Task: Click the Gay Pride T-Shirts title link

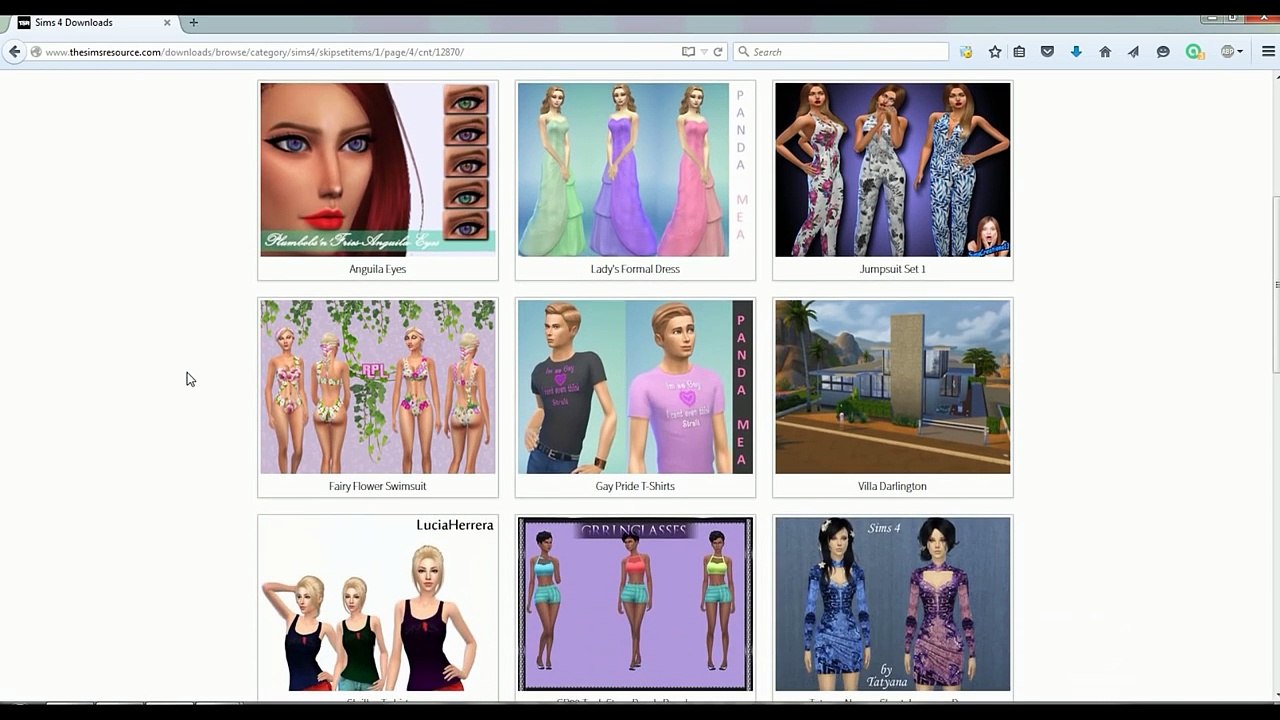Action: coord(635,486)
